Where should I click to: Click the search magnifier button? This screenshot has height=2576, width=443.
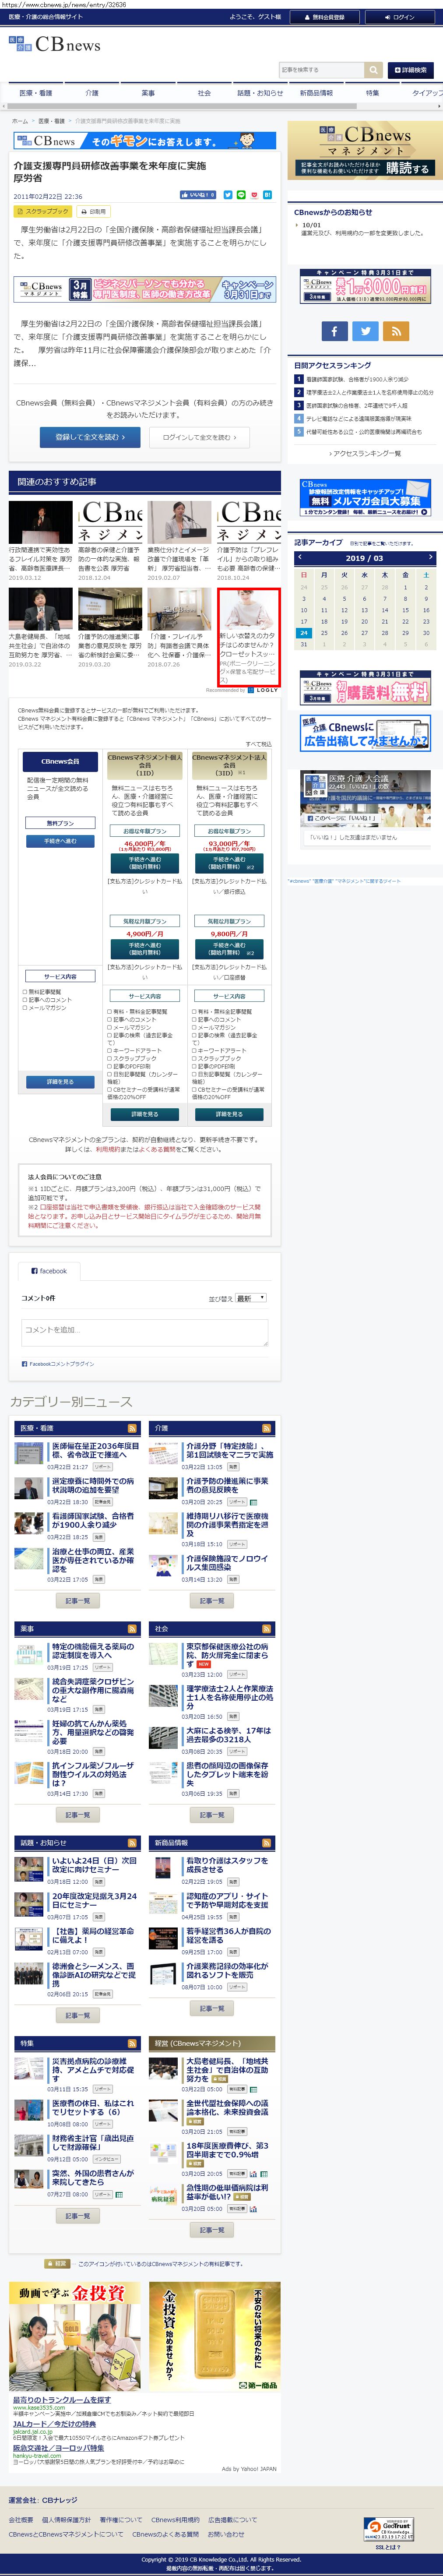[374, 70]
